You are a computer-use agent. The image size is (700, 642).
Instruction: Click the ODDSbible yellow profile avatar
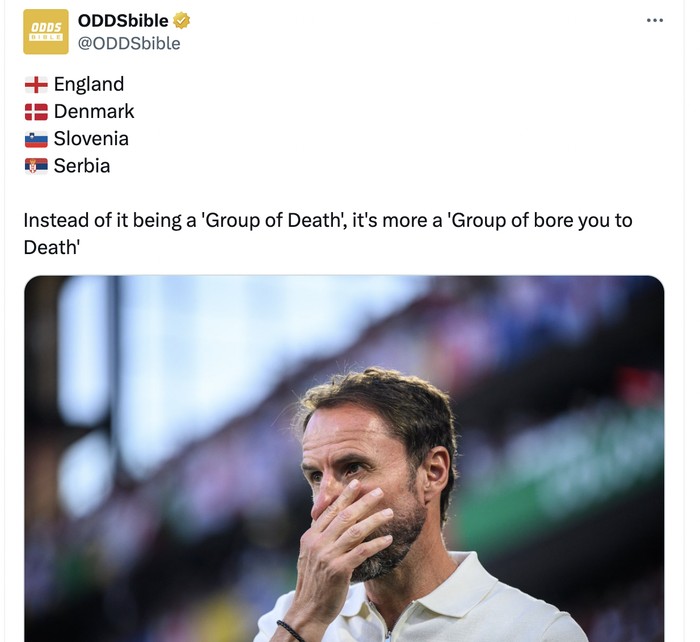point(45,32)
